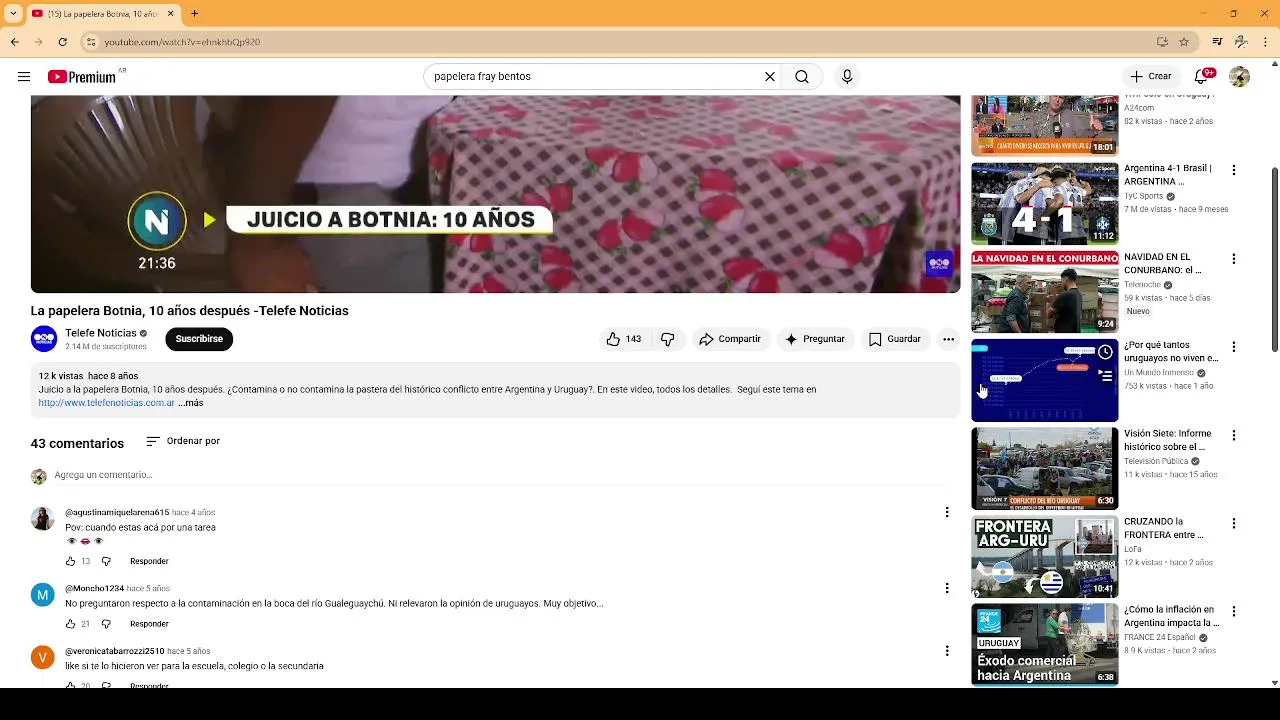
Task: Click the video player frame
Action: point(495,194)
